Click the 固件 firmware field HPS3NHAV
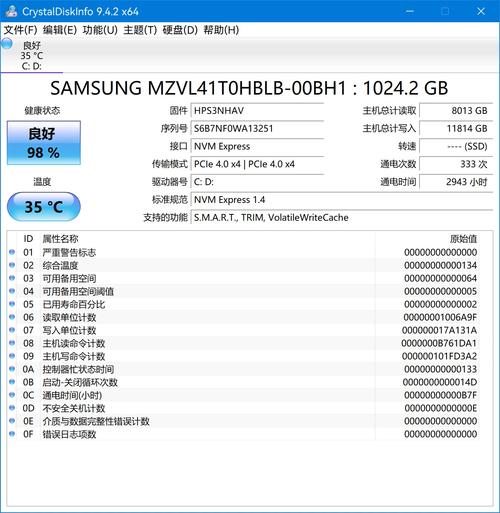 [257, 111]
